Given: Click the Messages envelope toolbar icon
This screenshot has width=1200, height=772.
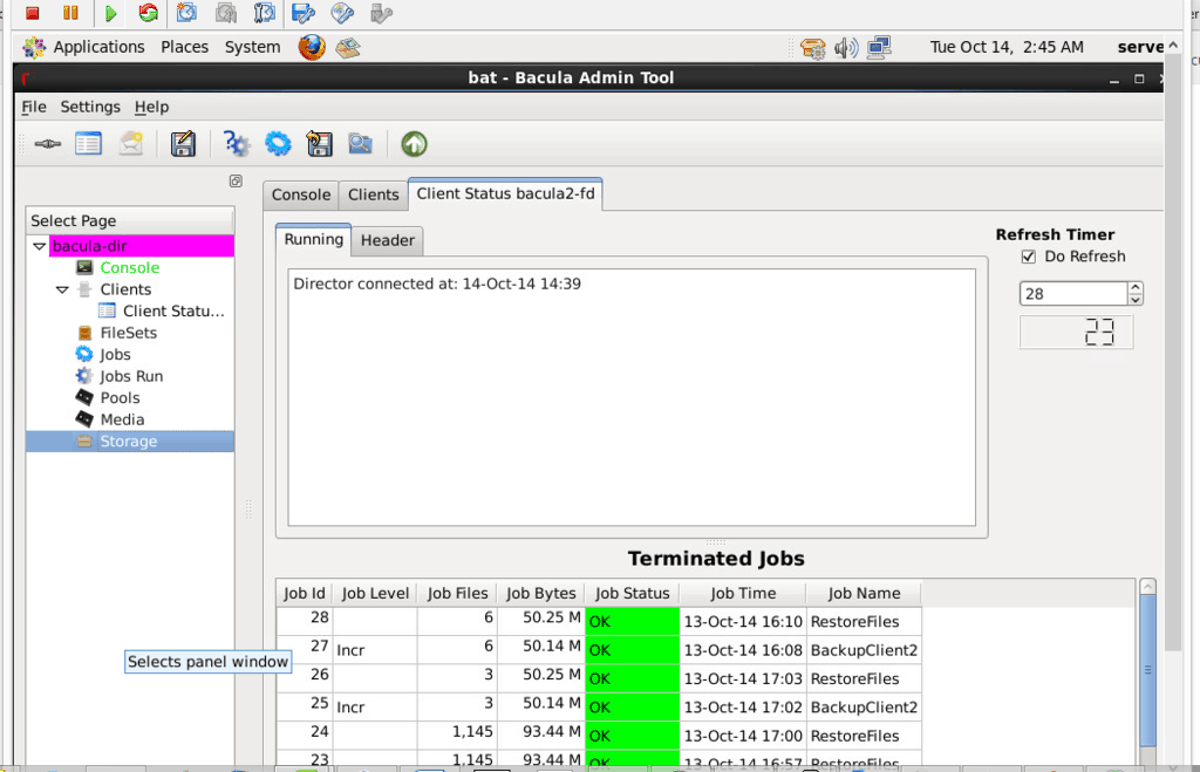Looking at the screenshot, I should (x=131, y=145).
